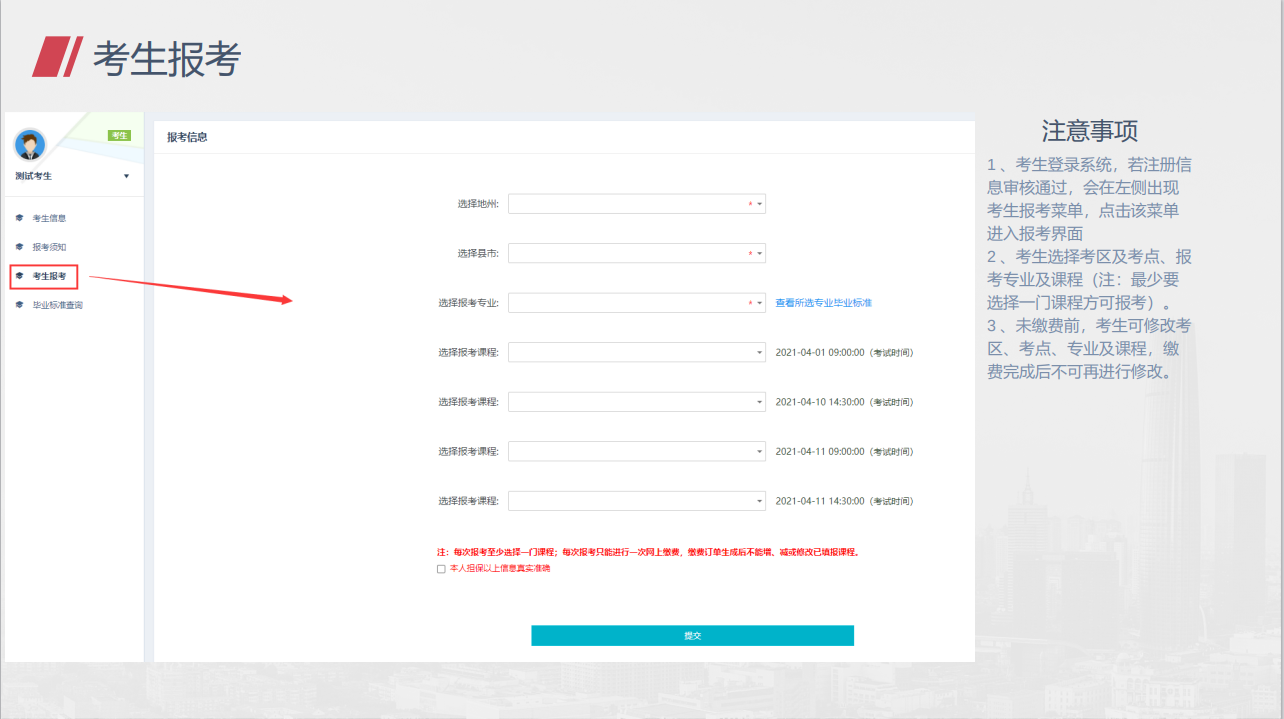Open course dropdown for 2021-04-10 14:30 exam
Viewport: 1284px width, 719px height.
click(636, 402)
